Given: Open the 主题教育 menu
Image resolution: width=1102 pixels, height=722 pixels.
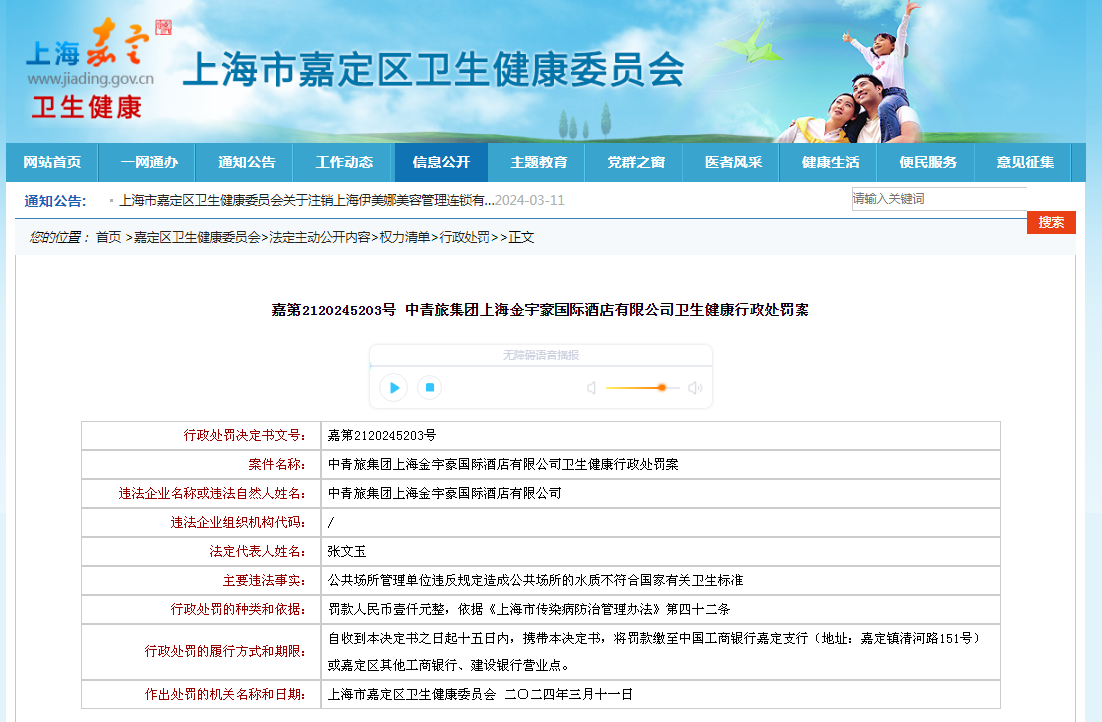Looking at the screenshot, I should (x=538, y=162).
